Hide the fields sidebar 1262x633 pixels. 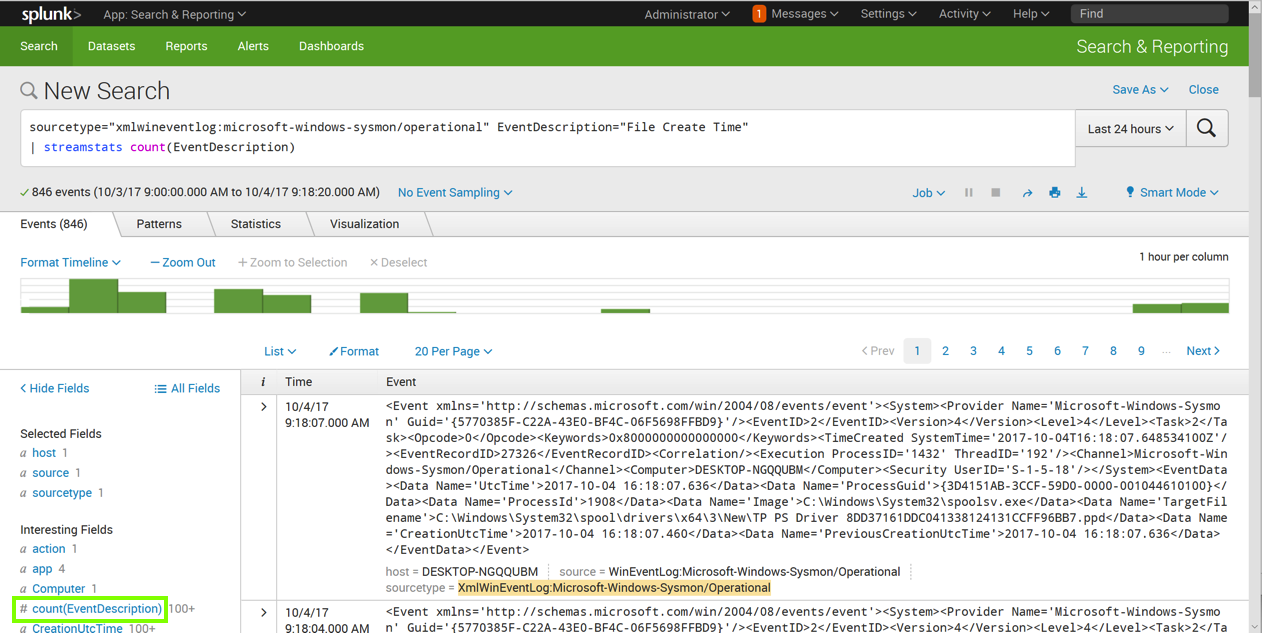[x=55, y=388]
